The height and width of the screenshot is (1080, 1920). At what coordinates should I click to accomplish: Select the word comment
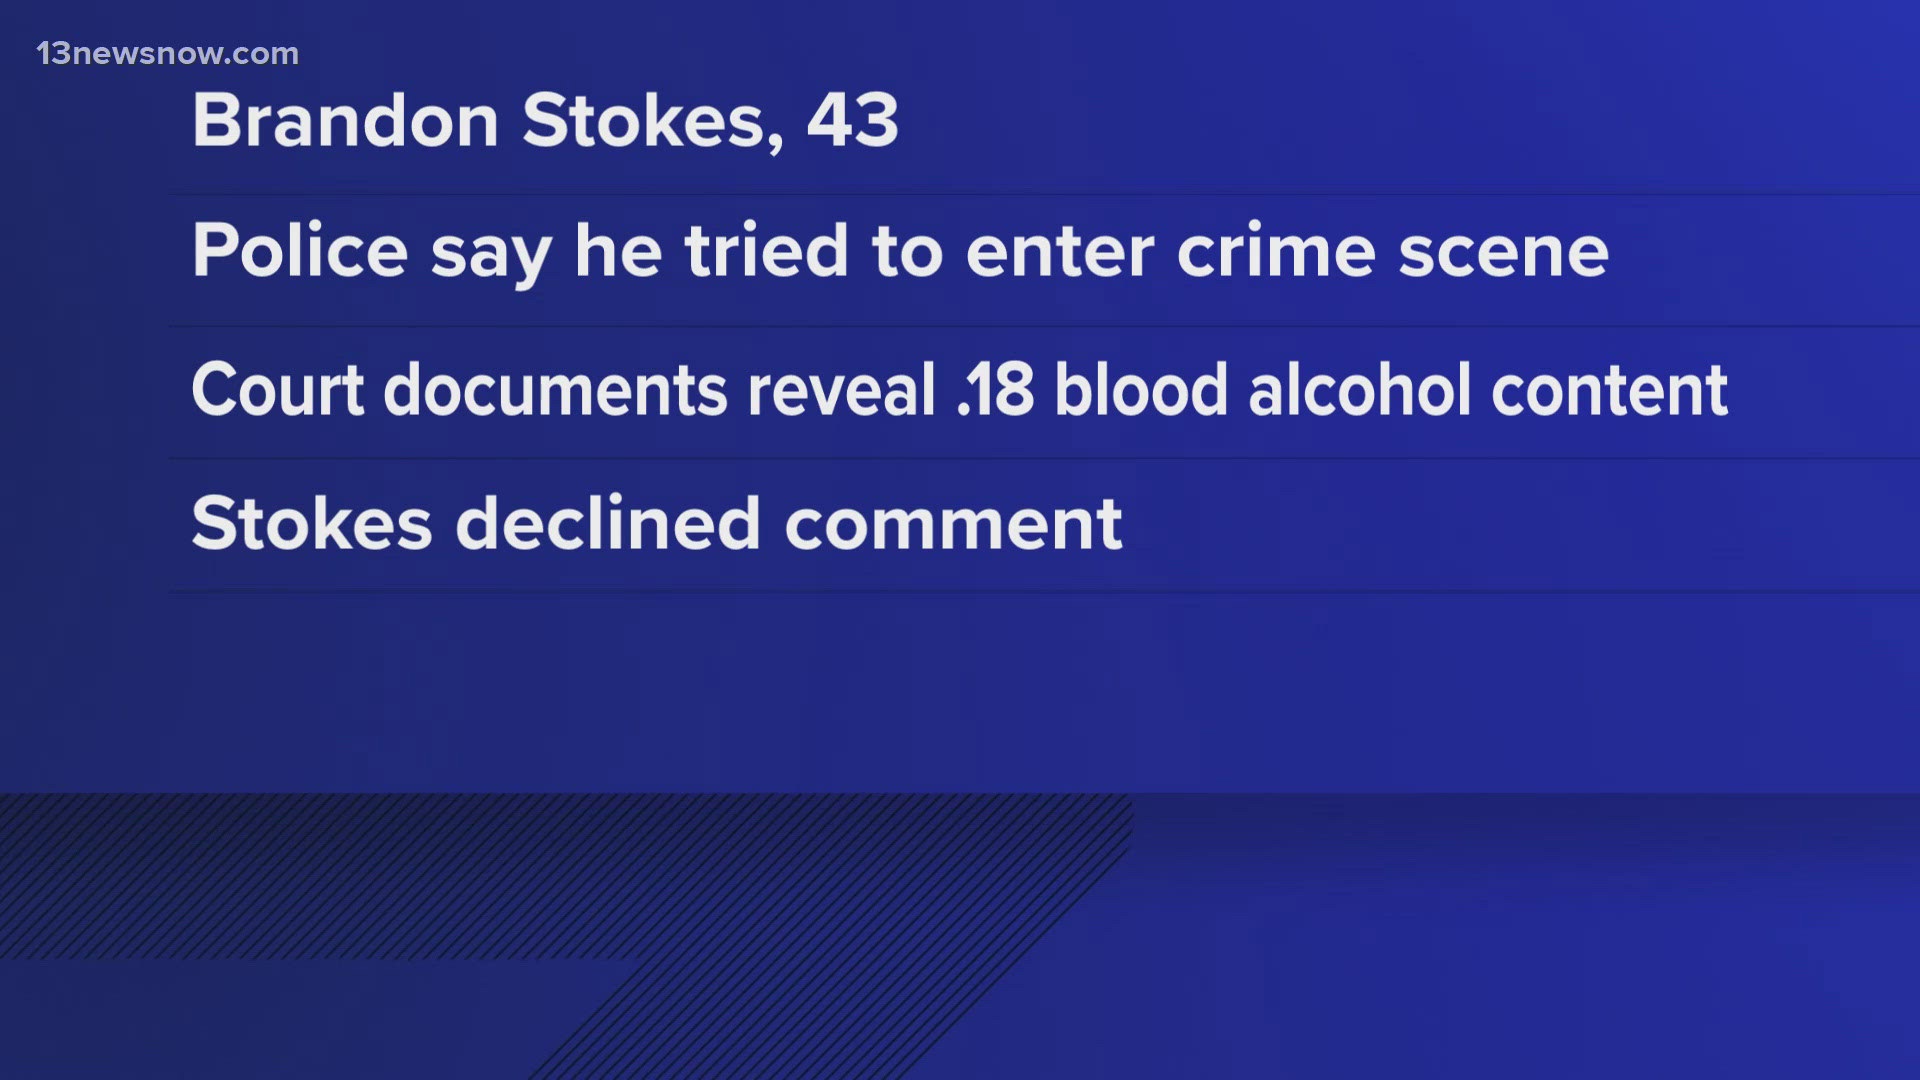[x=953, y=523]
